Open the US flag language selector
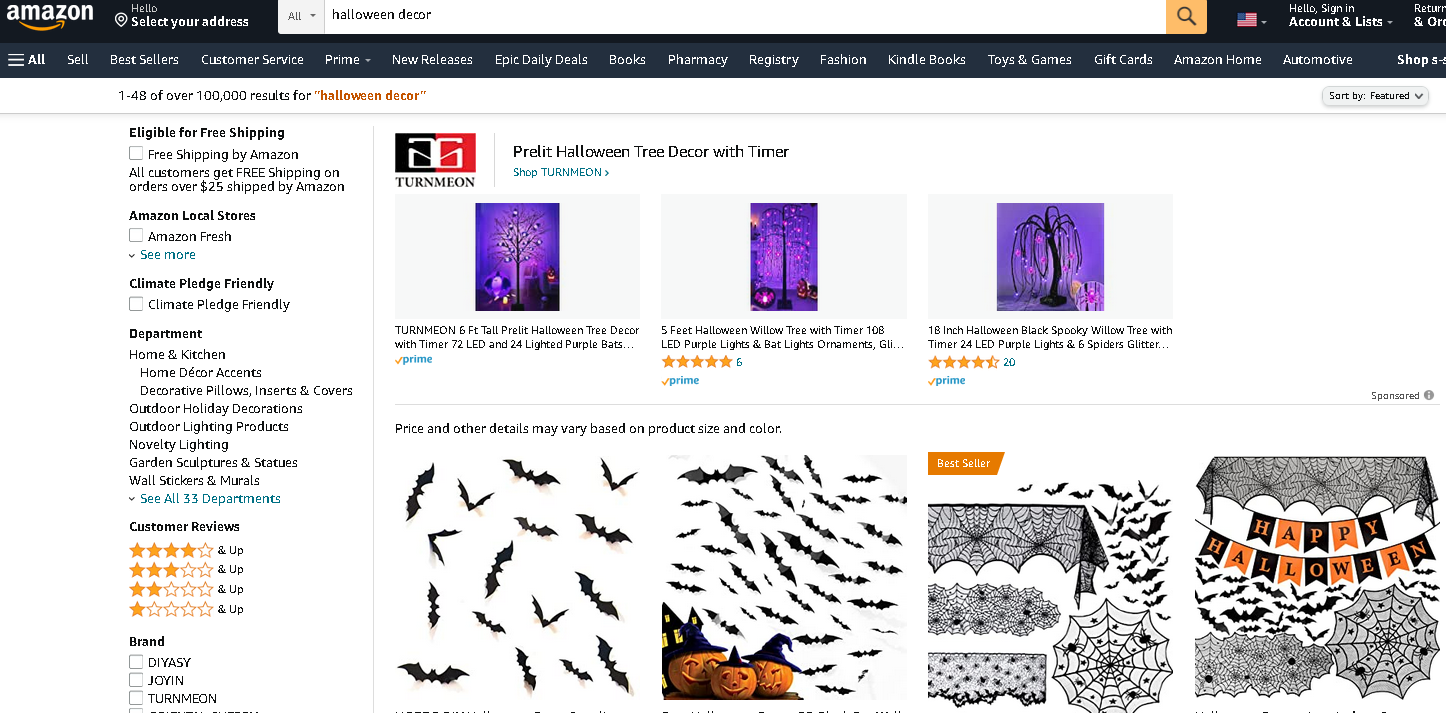Viewport: 1446px width, 713px height. [1251, 20]
